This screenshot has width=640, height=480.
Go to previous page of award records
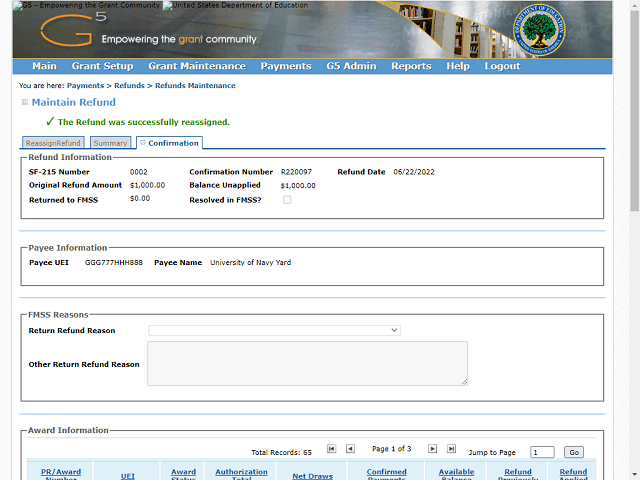point(350,449)
